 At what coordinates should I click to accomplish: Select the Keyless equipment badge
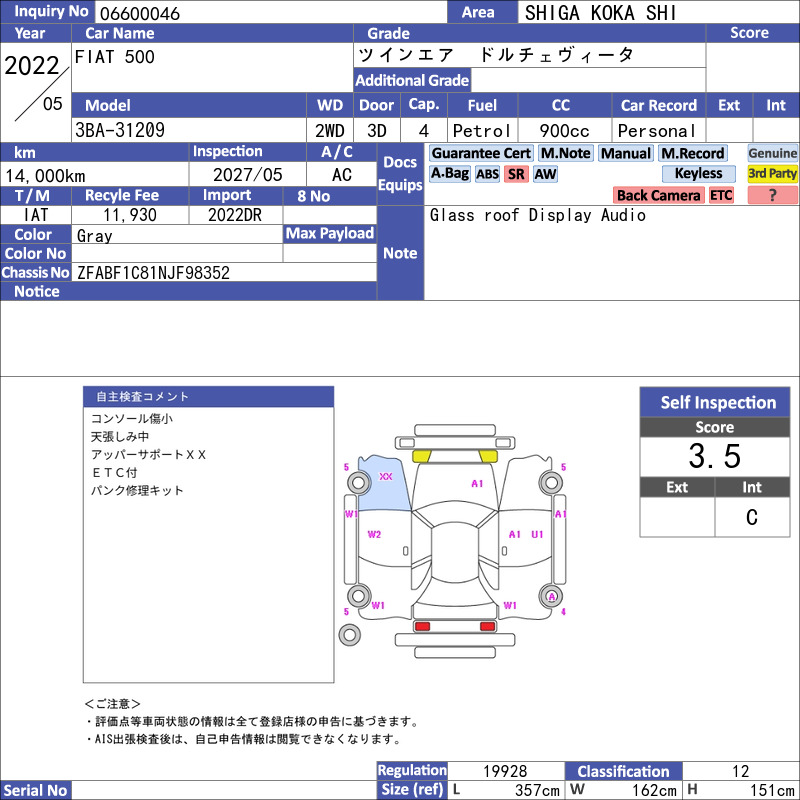pyautogui.click(x=698, y=174)
